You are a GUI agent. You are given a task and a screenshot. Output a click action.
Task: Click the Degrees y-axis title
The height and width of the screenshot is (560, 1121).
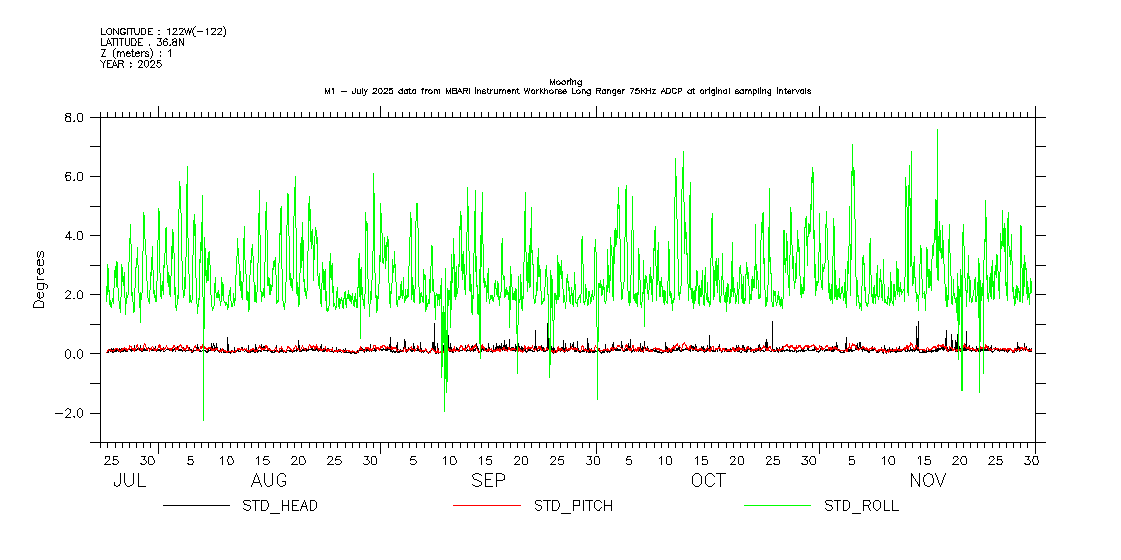coord(40,279)
